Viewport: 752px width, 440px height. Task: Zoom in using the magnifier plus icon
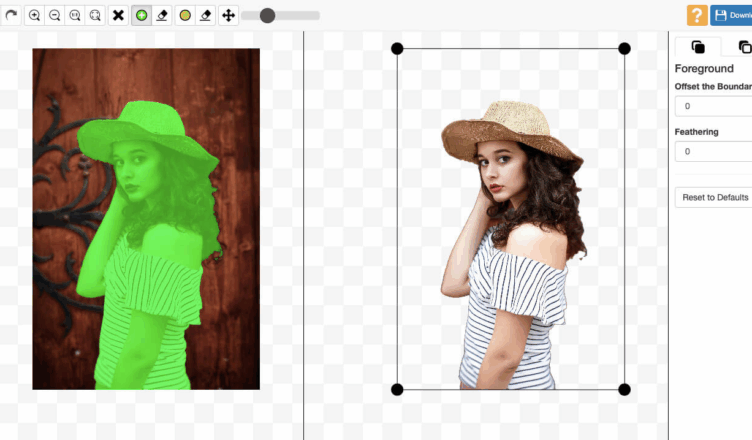click(35, 15)
